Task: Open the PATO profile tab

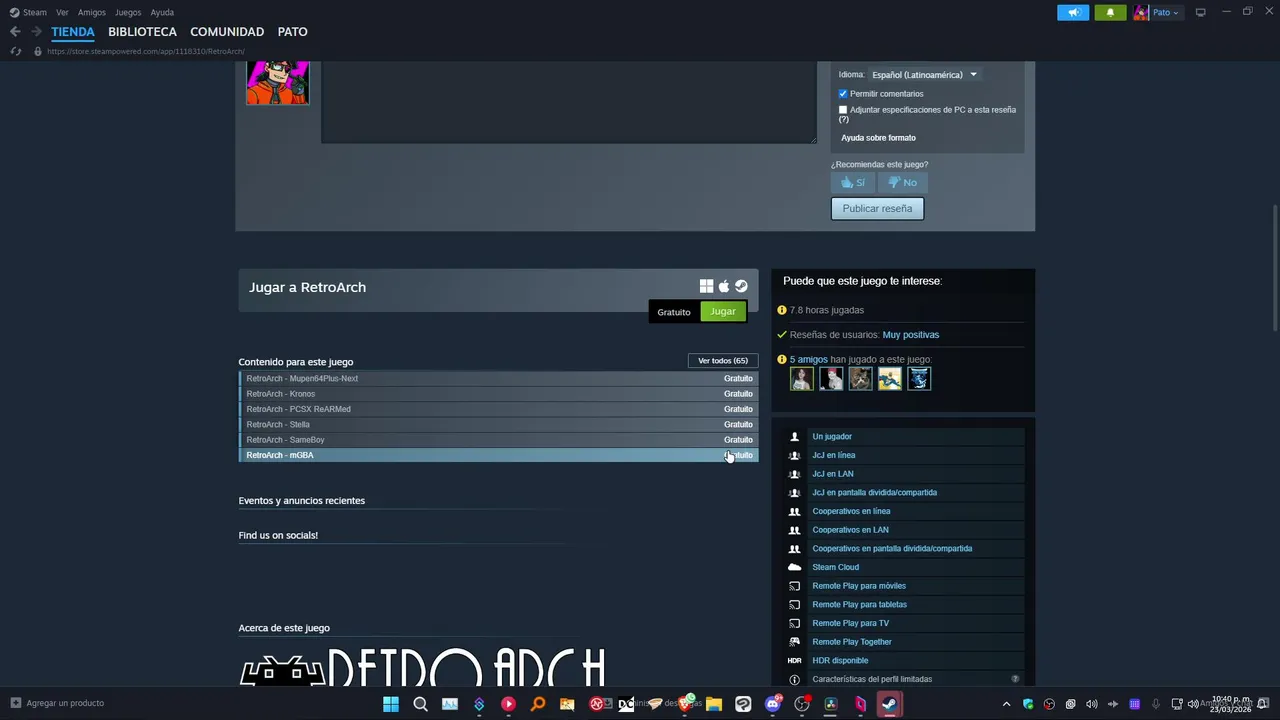Action: tap(292, 32)
